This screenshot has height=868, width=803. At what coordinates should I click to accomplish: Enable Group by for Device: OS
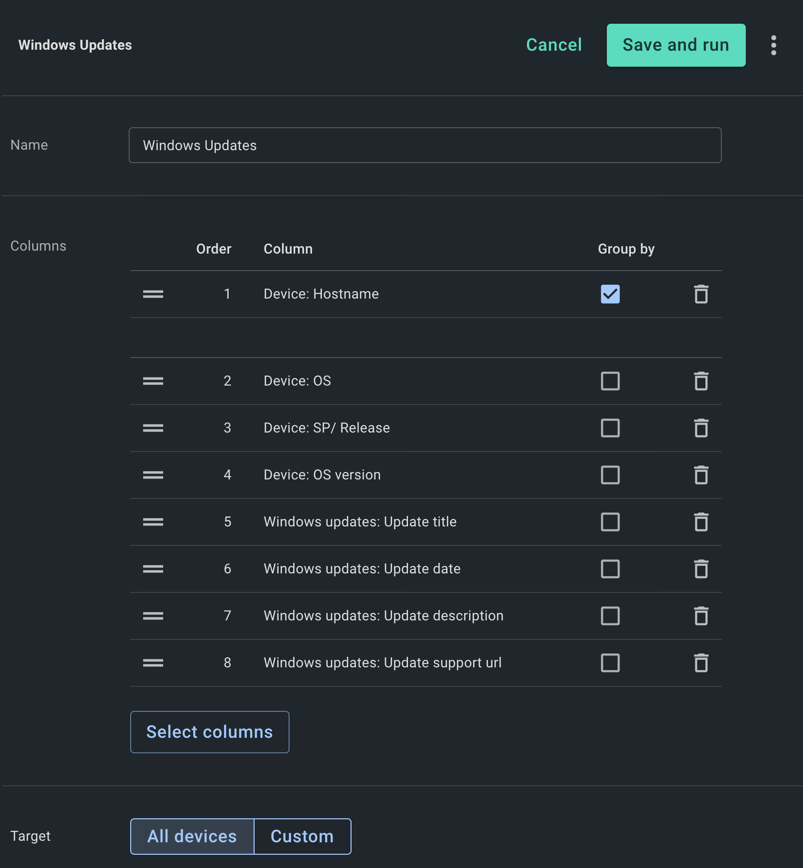pos(610,381)
